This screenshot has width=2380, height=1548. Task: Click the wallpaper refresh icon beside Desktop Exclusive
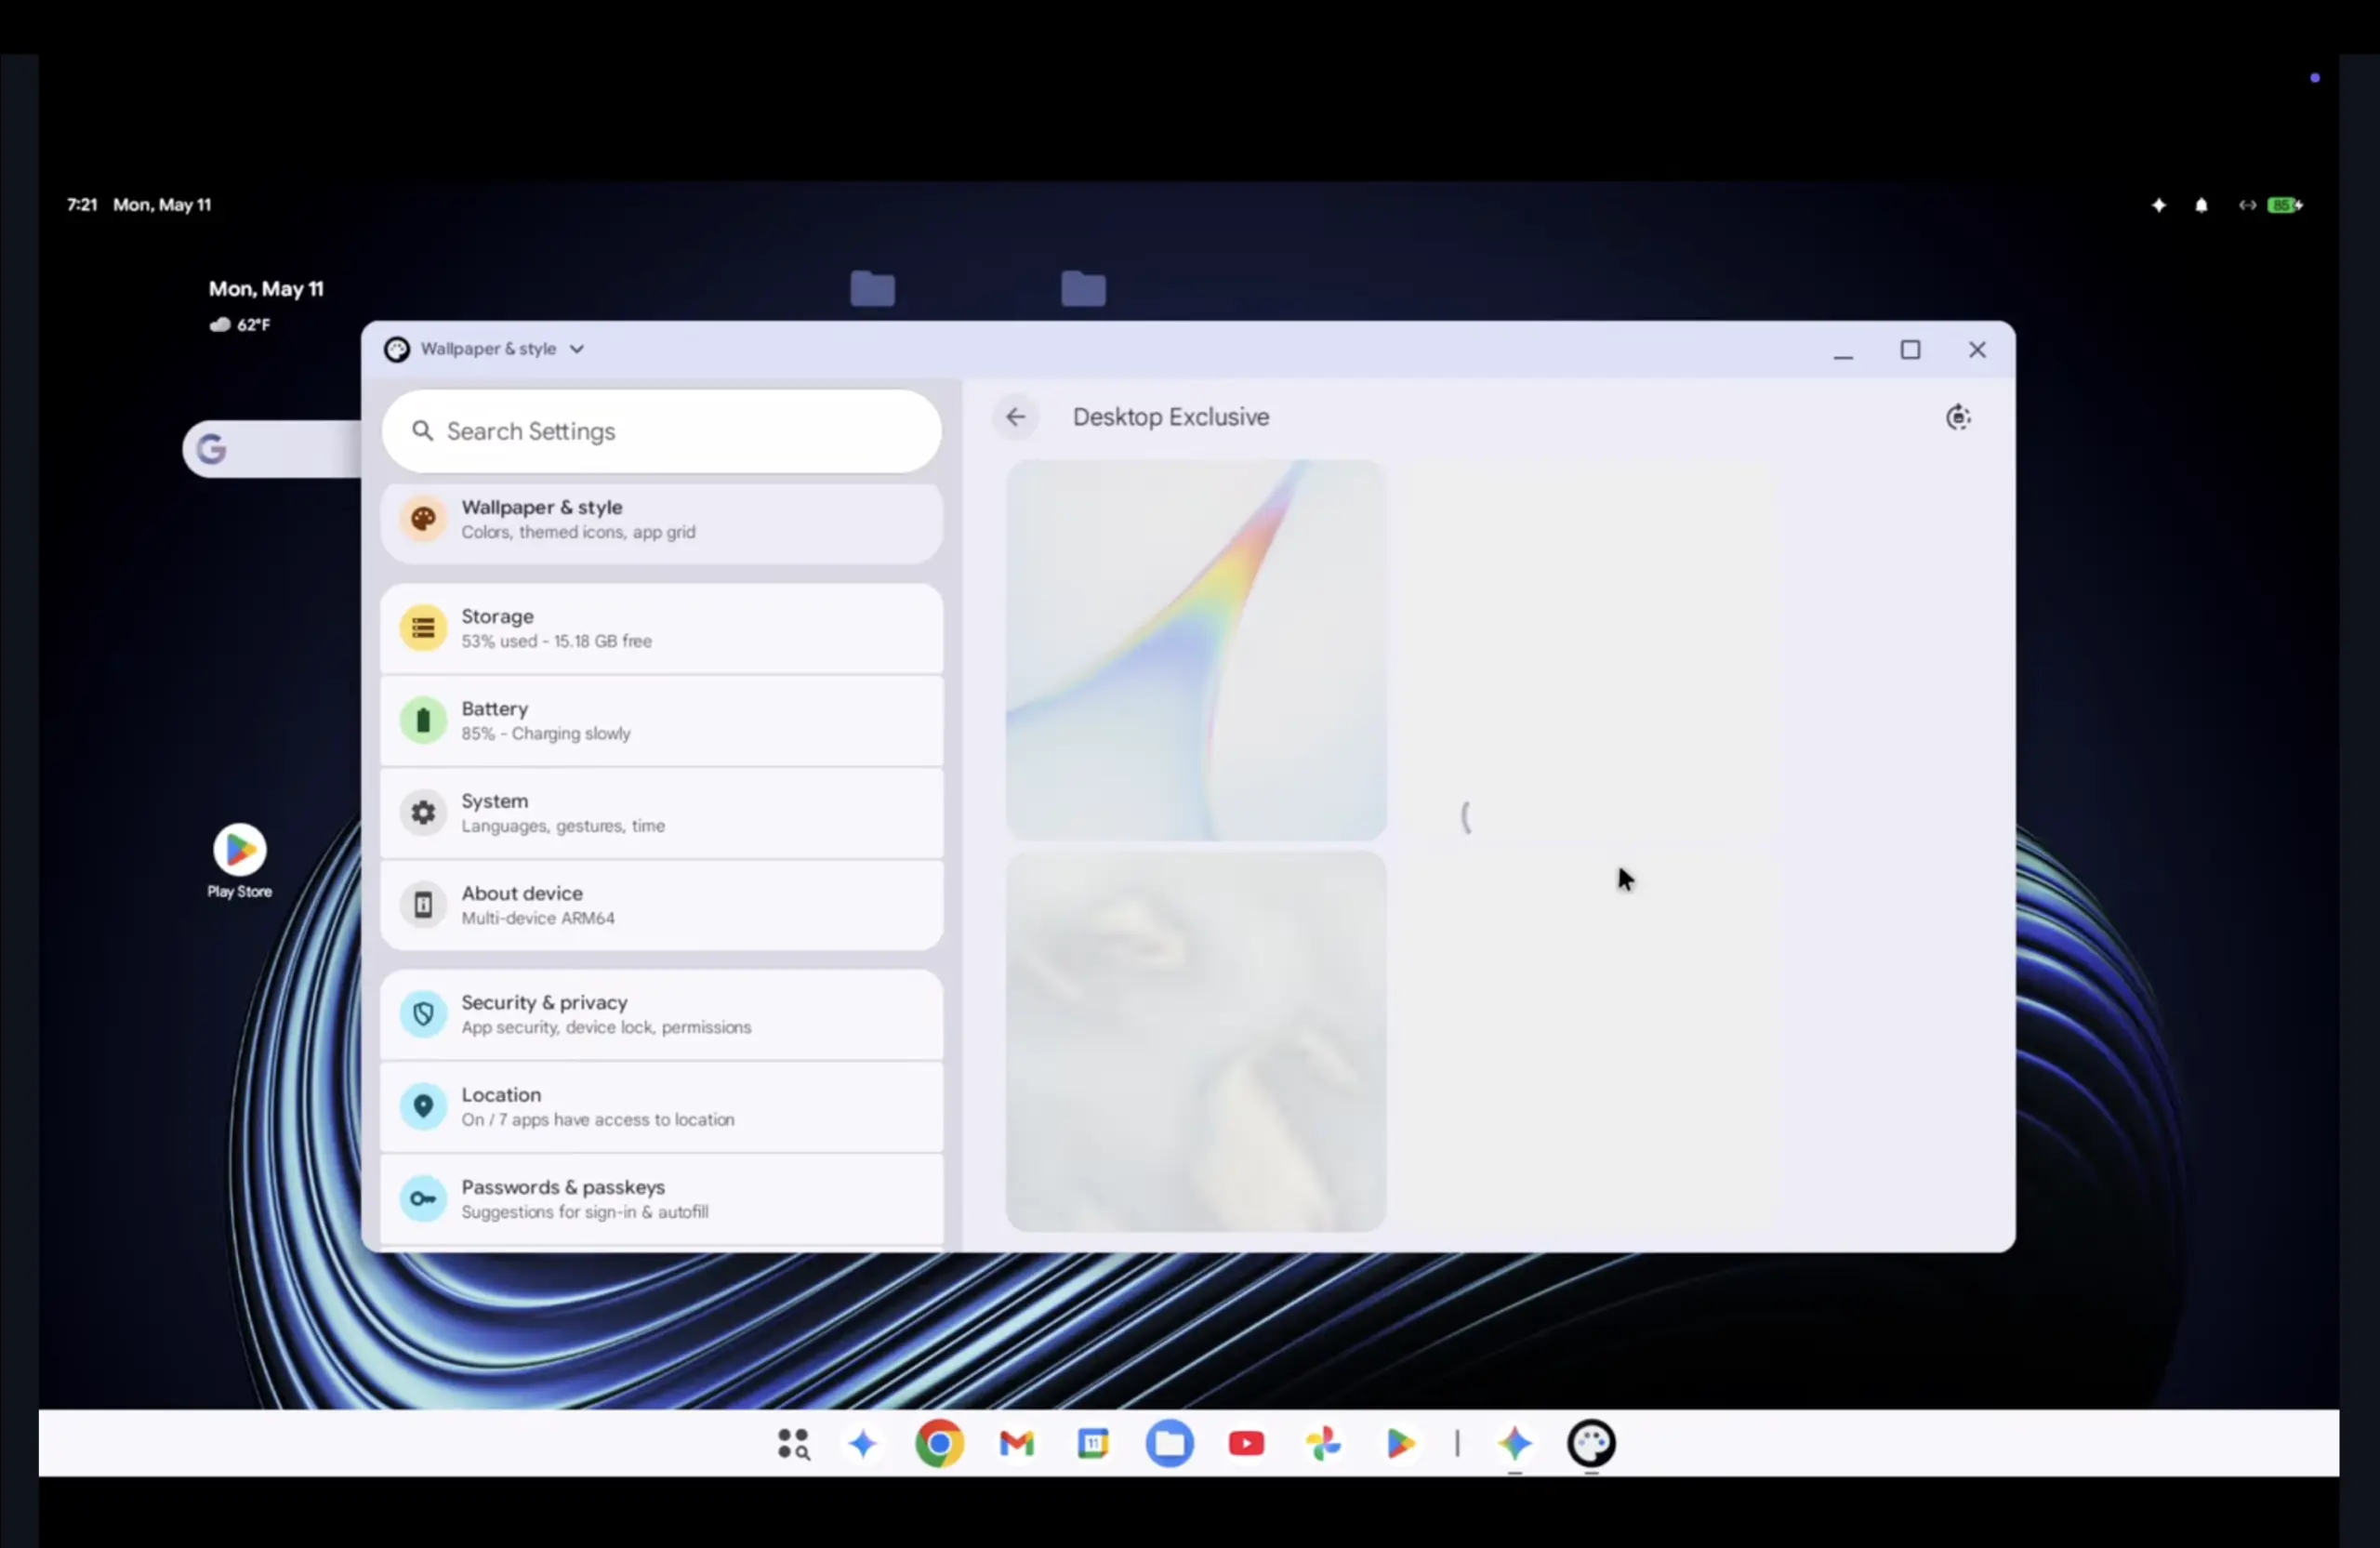(1958, 417)
